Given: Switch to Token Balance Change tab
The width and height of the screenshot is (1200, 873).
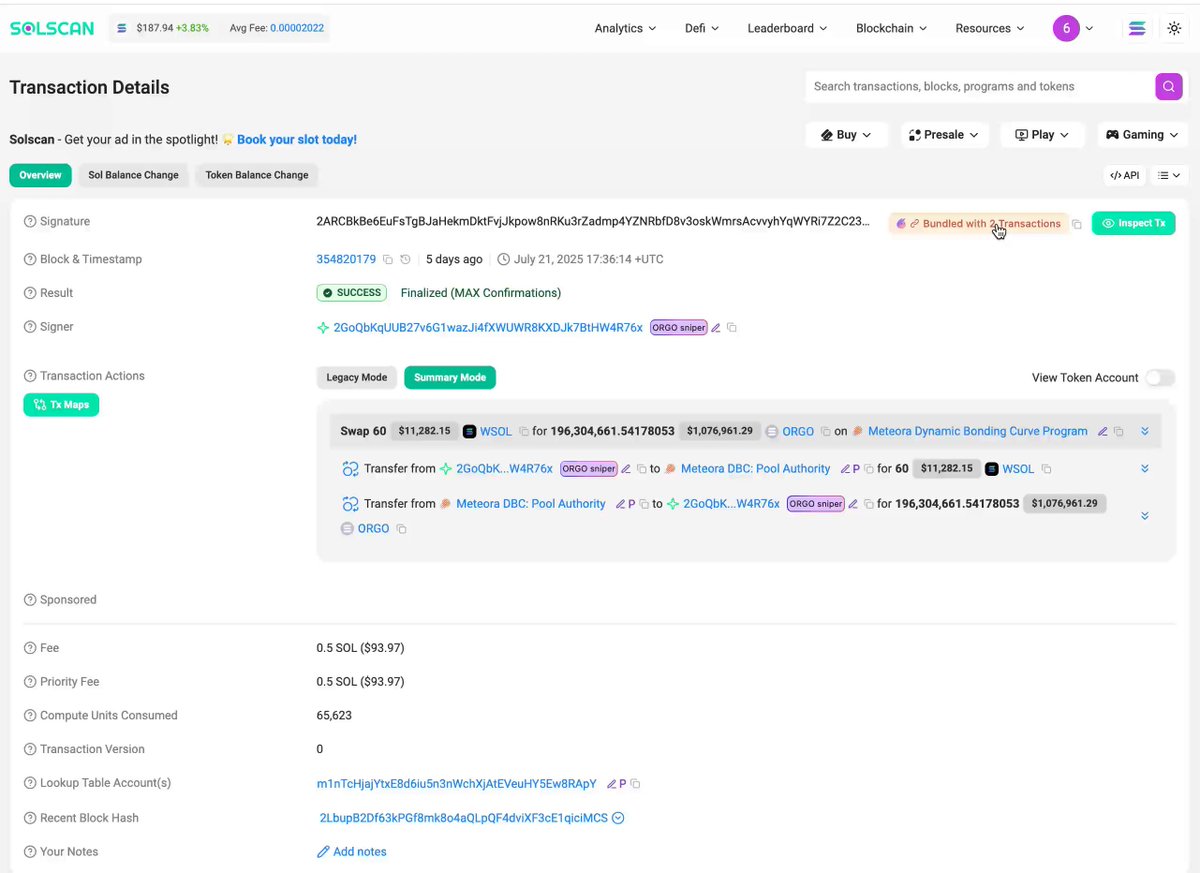Looking at the screenshot, I should [257, 175].
